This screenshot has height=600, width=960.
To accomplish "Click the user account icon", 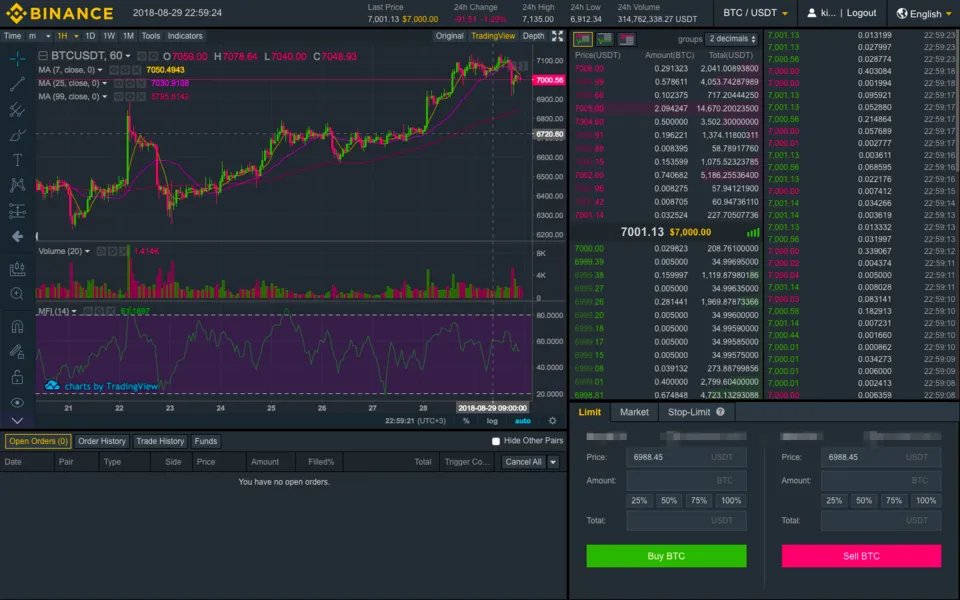I will (x=811, y=13).
